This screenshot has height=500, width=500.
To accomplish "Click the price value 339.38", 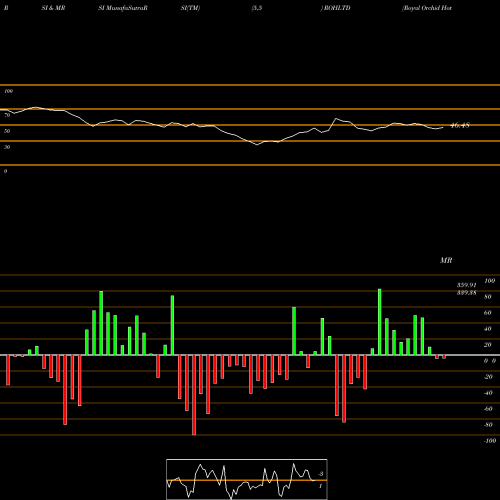I will click(x=467, y=293).
